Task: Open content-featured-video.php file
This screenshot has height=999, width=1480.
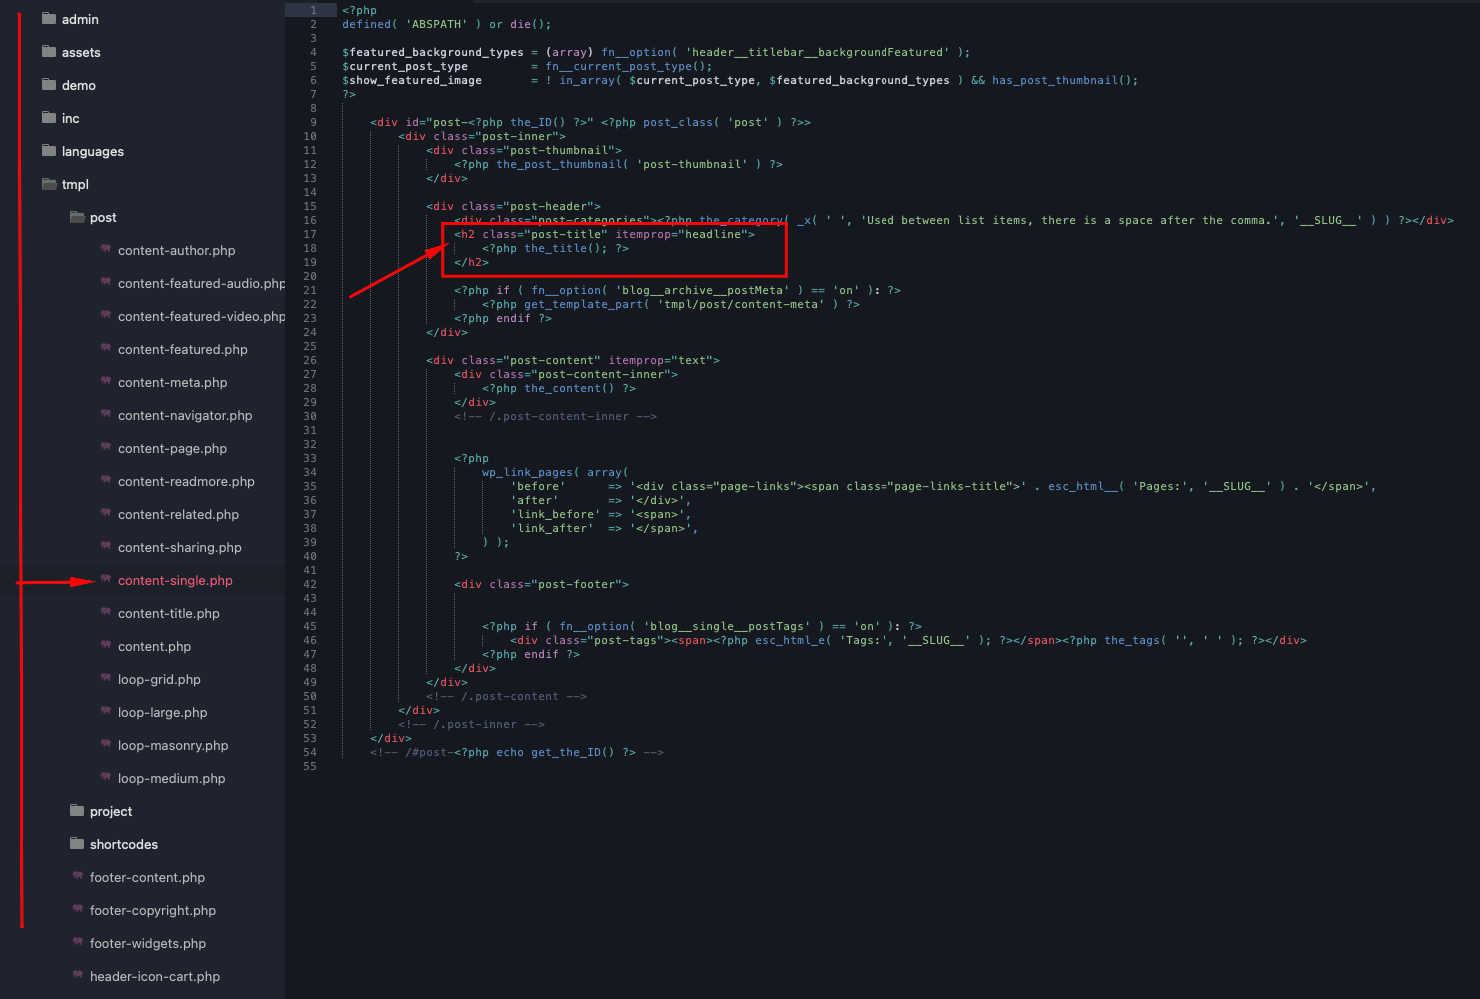Action: pyautogui.click(x=201, y=316)
